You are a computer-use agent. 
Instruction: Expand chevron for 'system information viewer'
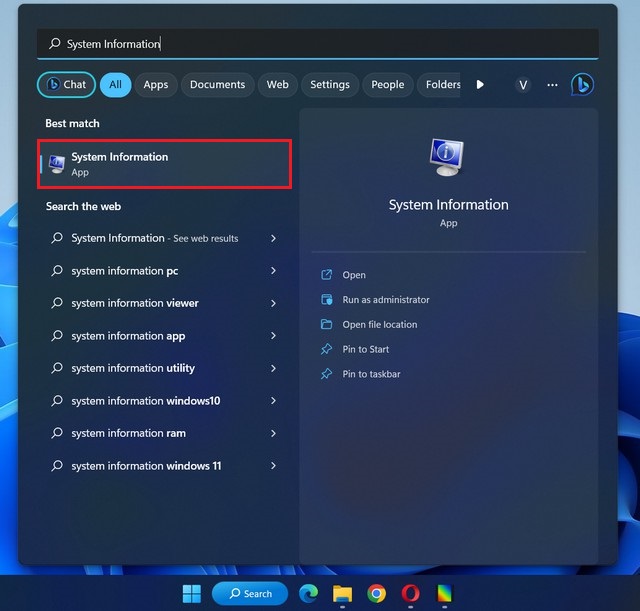point(273,303)
